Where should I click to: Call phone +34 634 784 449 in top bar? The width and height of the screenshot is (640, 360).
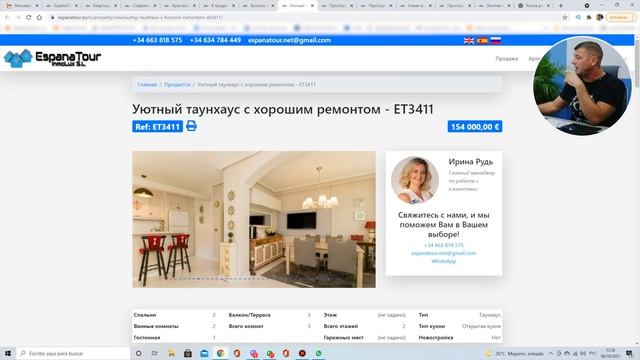pos(215,40)
